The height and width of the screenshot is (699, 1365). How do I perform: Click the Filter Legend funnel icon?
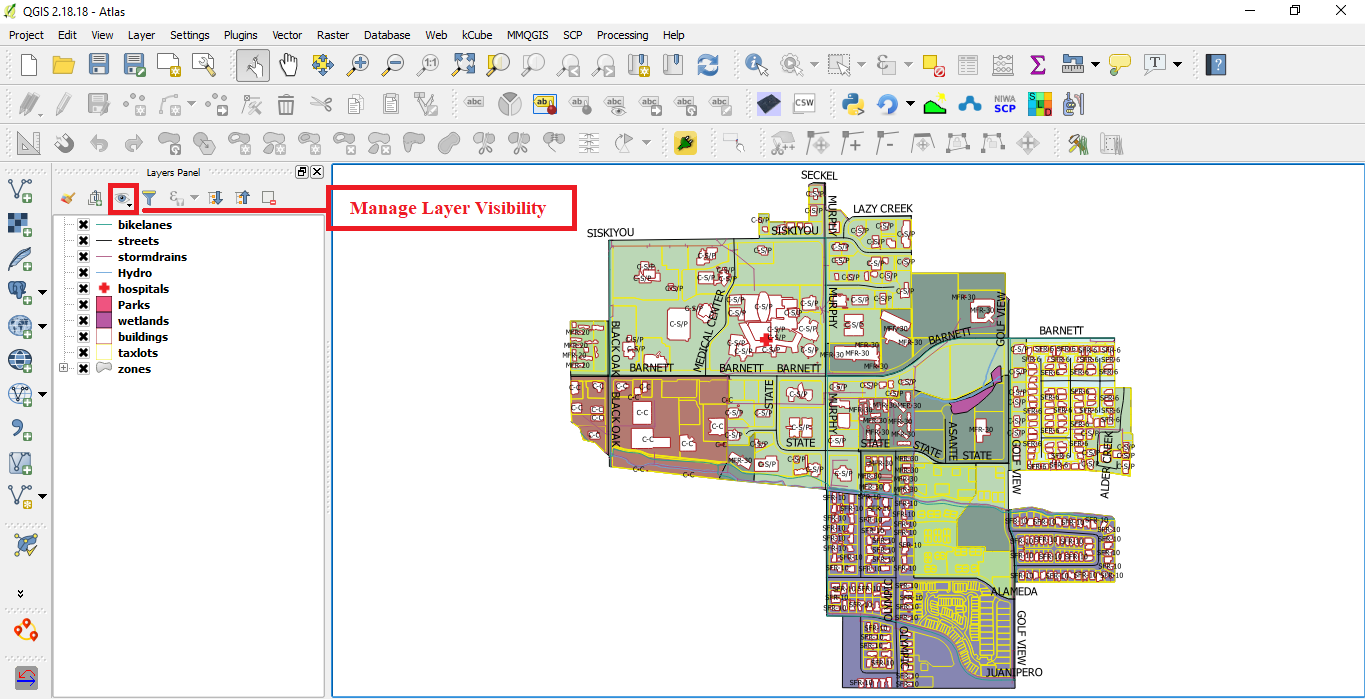click(149, 198)
